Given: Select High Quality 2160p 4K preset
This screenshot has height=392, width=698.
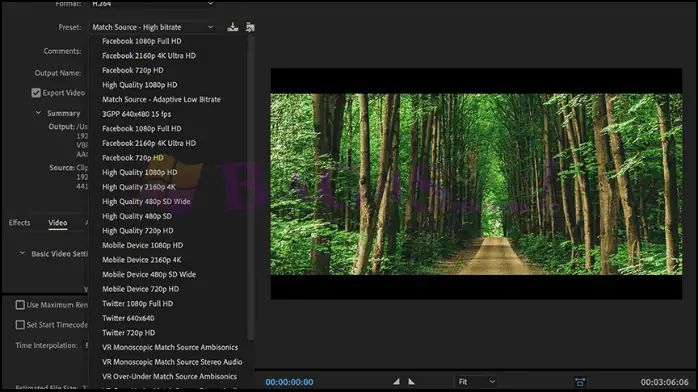Looking at the screenshot, I should coord(139,187).
